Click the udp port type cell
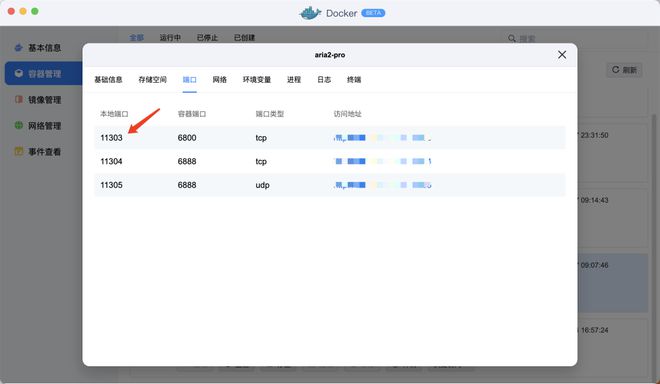The image size is (660, 384). tap(262, 185)
